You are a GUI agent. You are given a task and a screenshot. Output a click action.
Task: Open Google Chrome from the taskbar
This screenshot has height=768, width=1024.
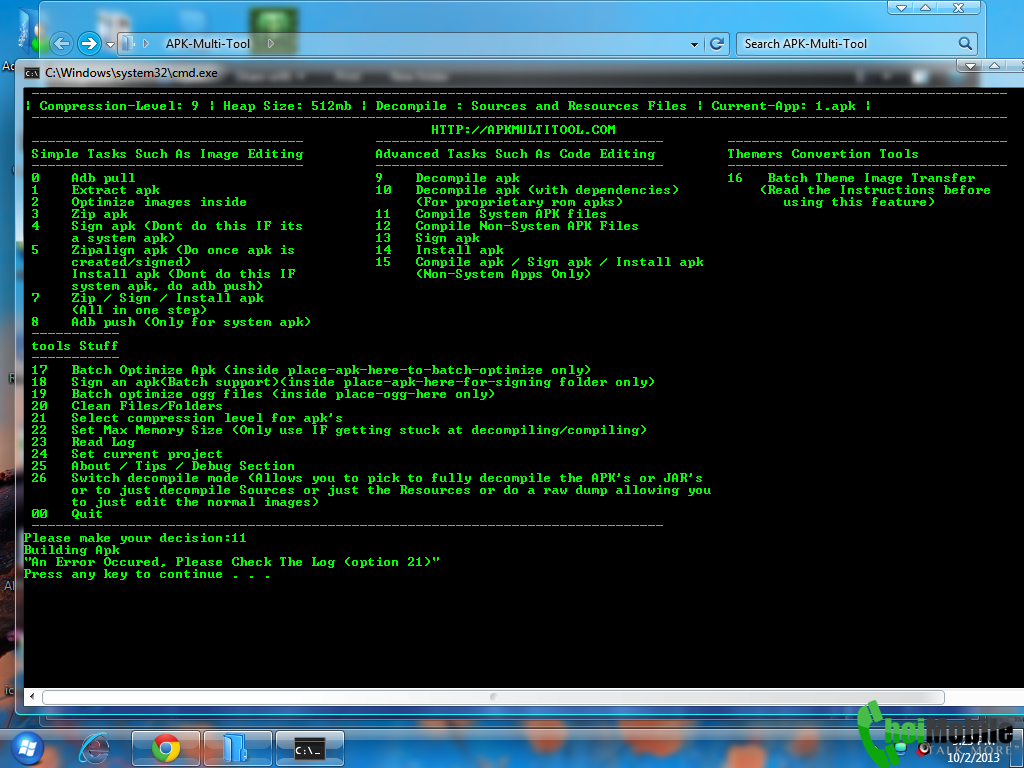coord(166,748)
